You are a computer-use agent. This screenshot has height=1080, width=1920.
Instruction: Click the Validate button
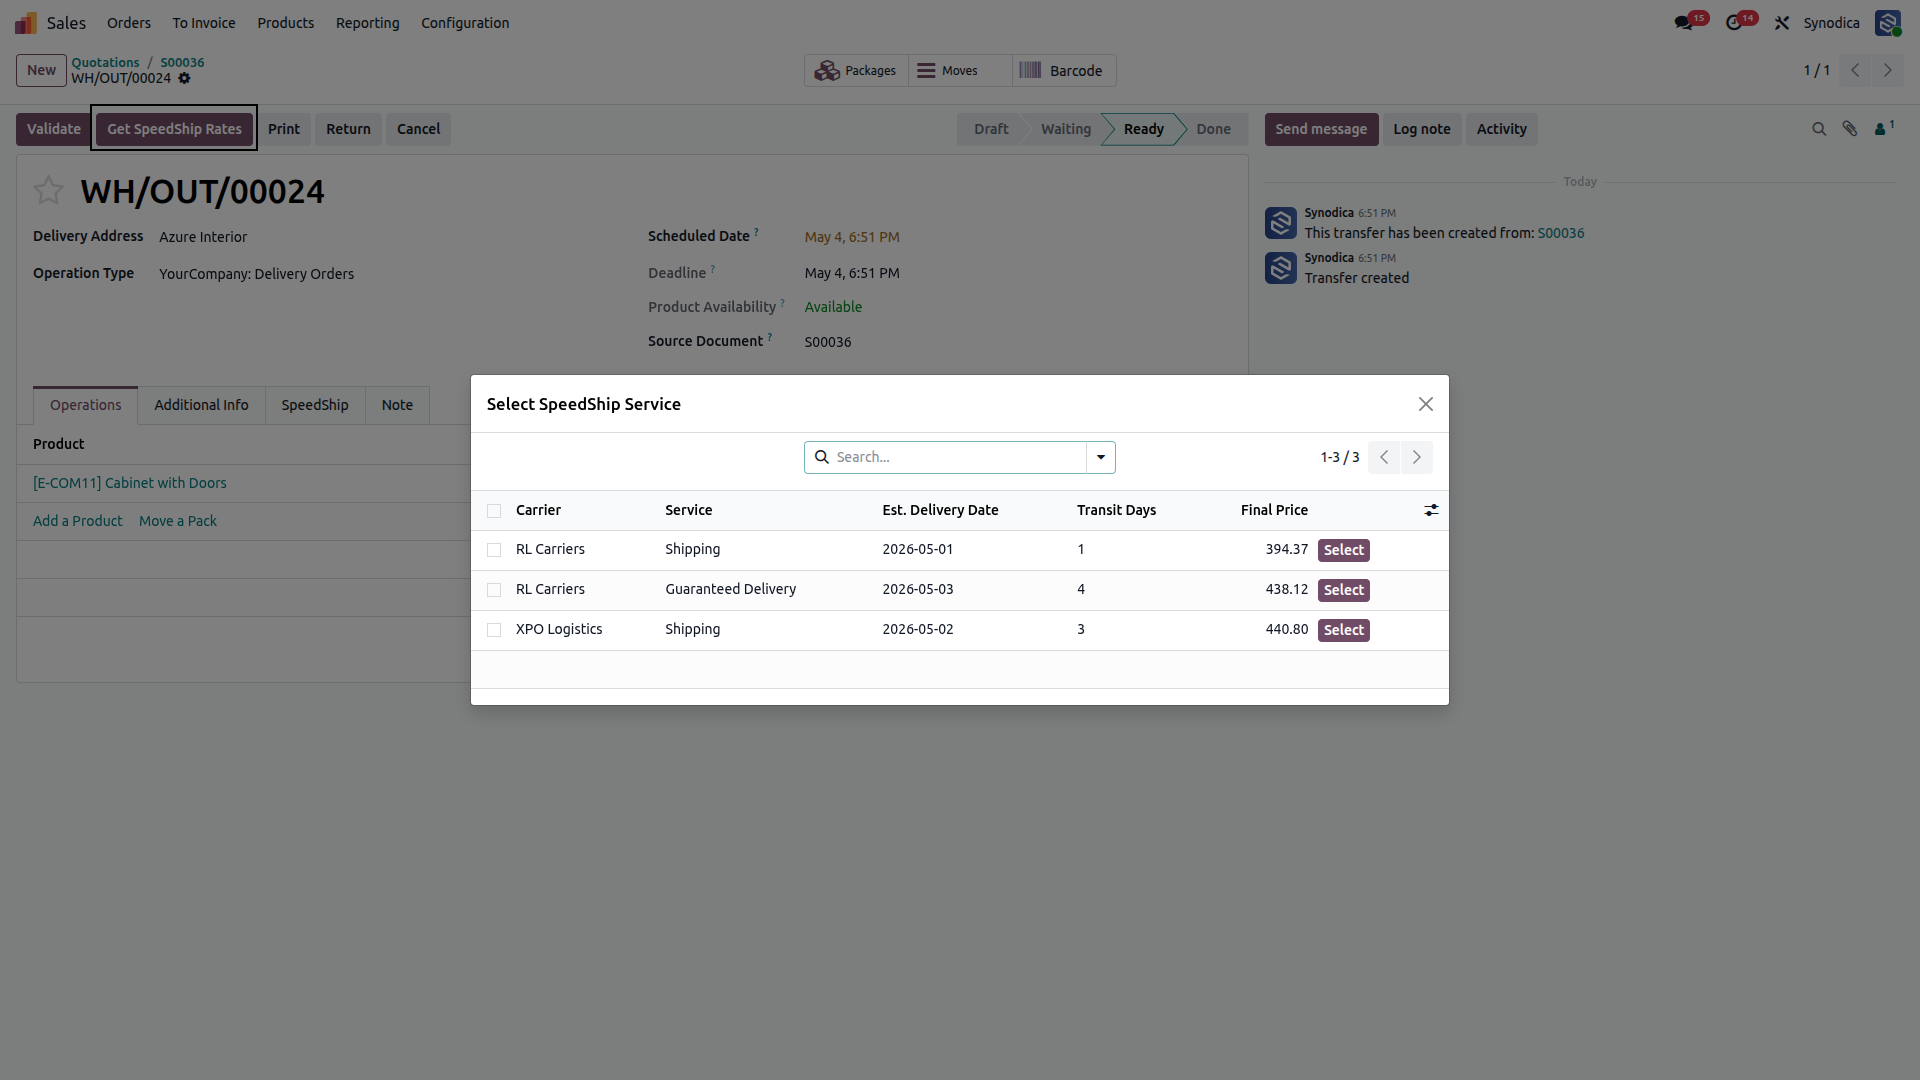click(x=54, y=129)
